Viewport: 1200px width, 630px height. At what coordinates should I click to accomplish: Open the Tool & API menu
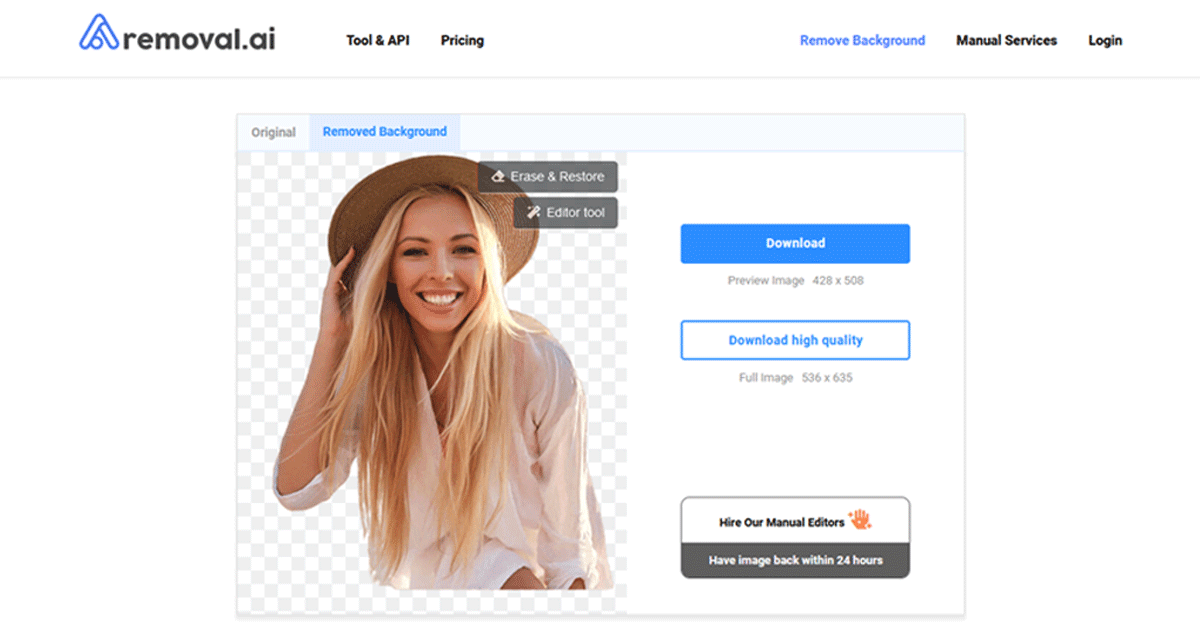tap(378, 41)
